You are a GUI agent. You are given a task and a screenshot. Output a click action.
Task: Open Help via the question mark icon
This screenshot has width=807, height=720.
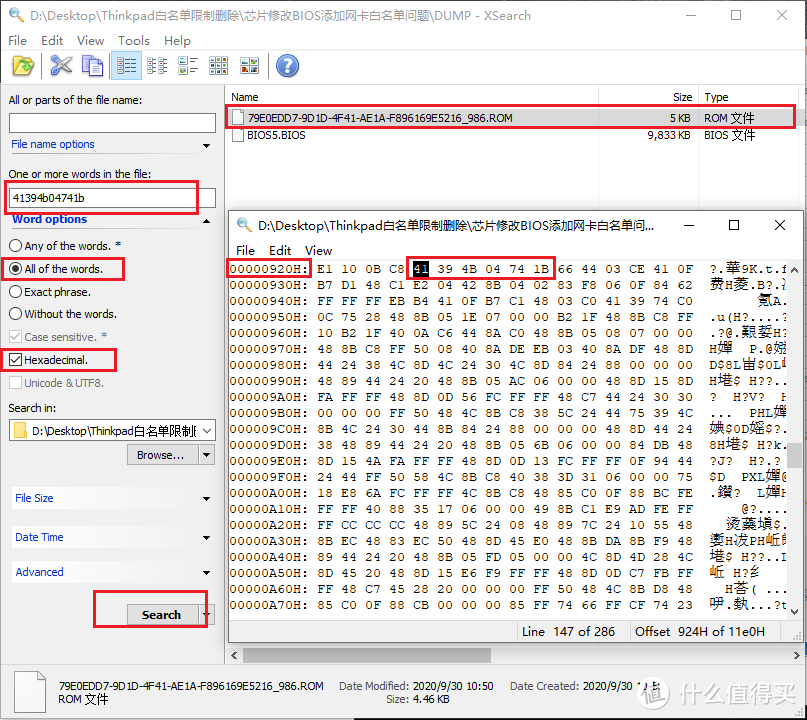(x=287, y=66)
